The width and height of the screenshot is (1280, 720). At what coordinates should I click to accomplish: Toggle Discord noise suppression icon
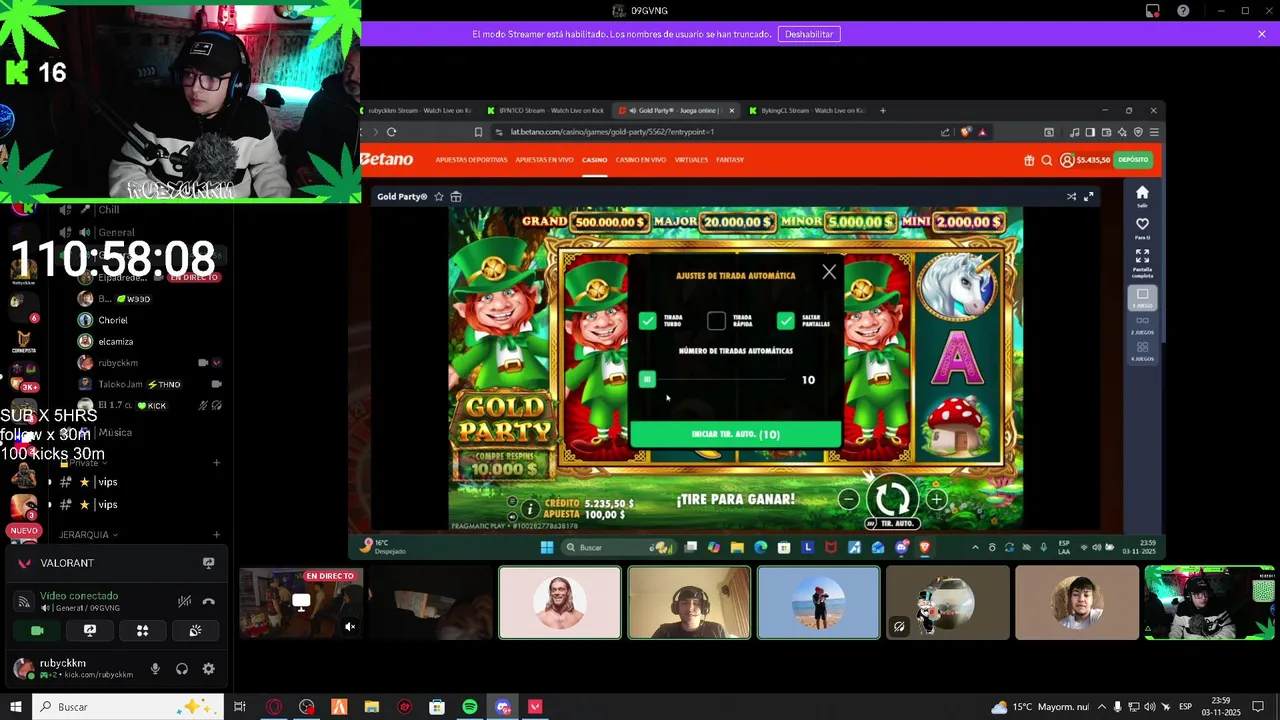[x=184, y=601]
